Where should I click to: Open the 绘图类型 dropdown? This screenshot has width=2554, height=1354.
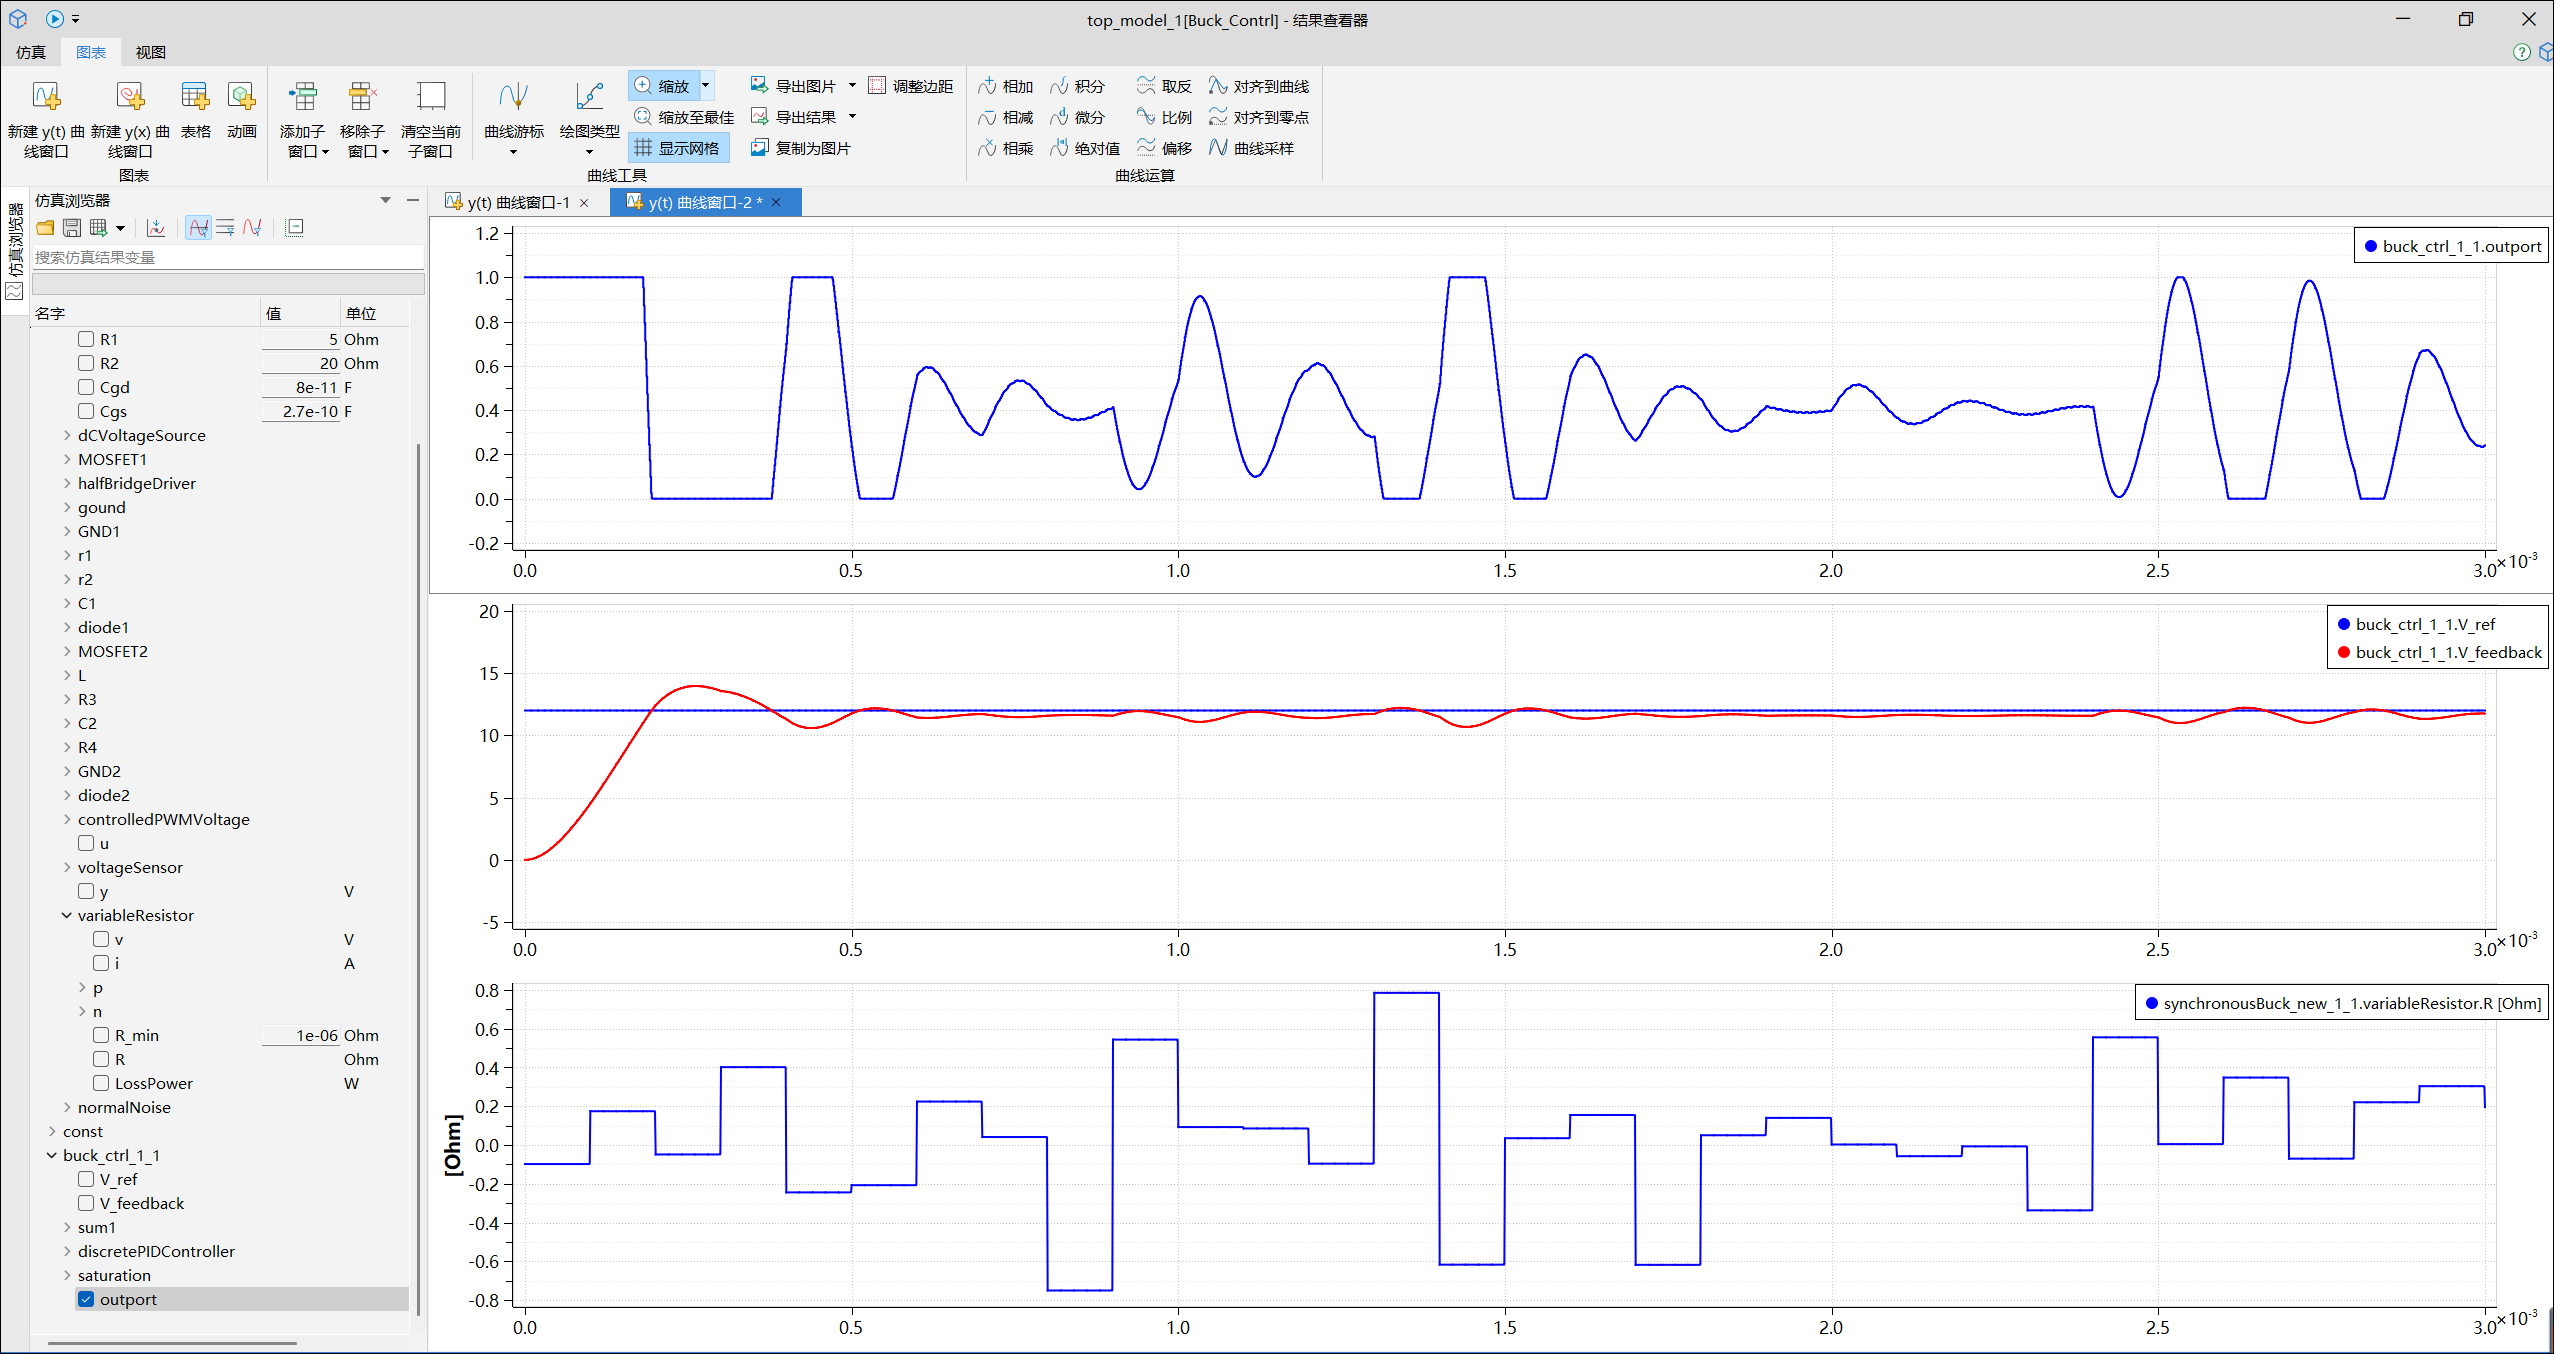click(x=589, y=152)
